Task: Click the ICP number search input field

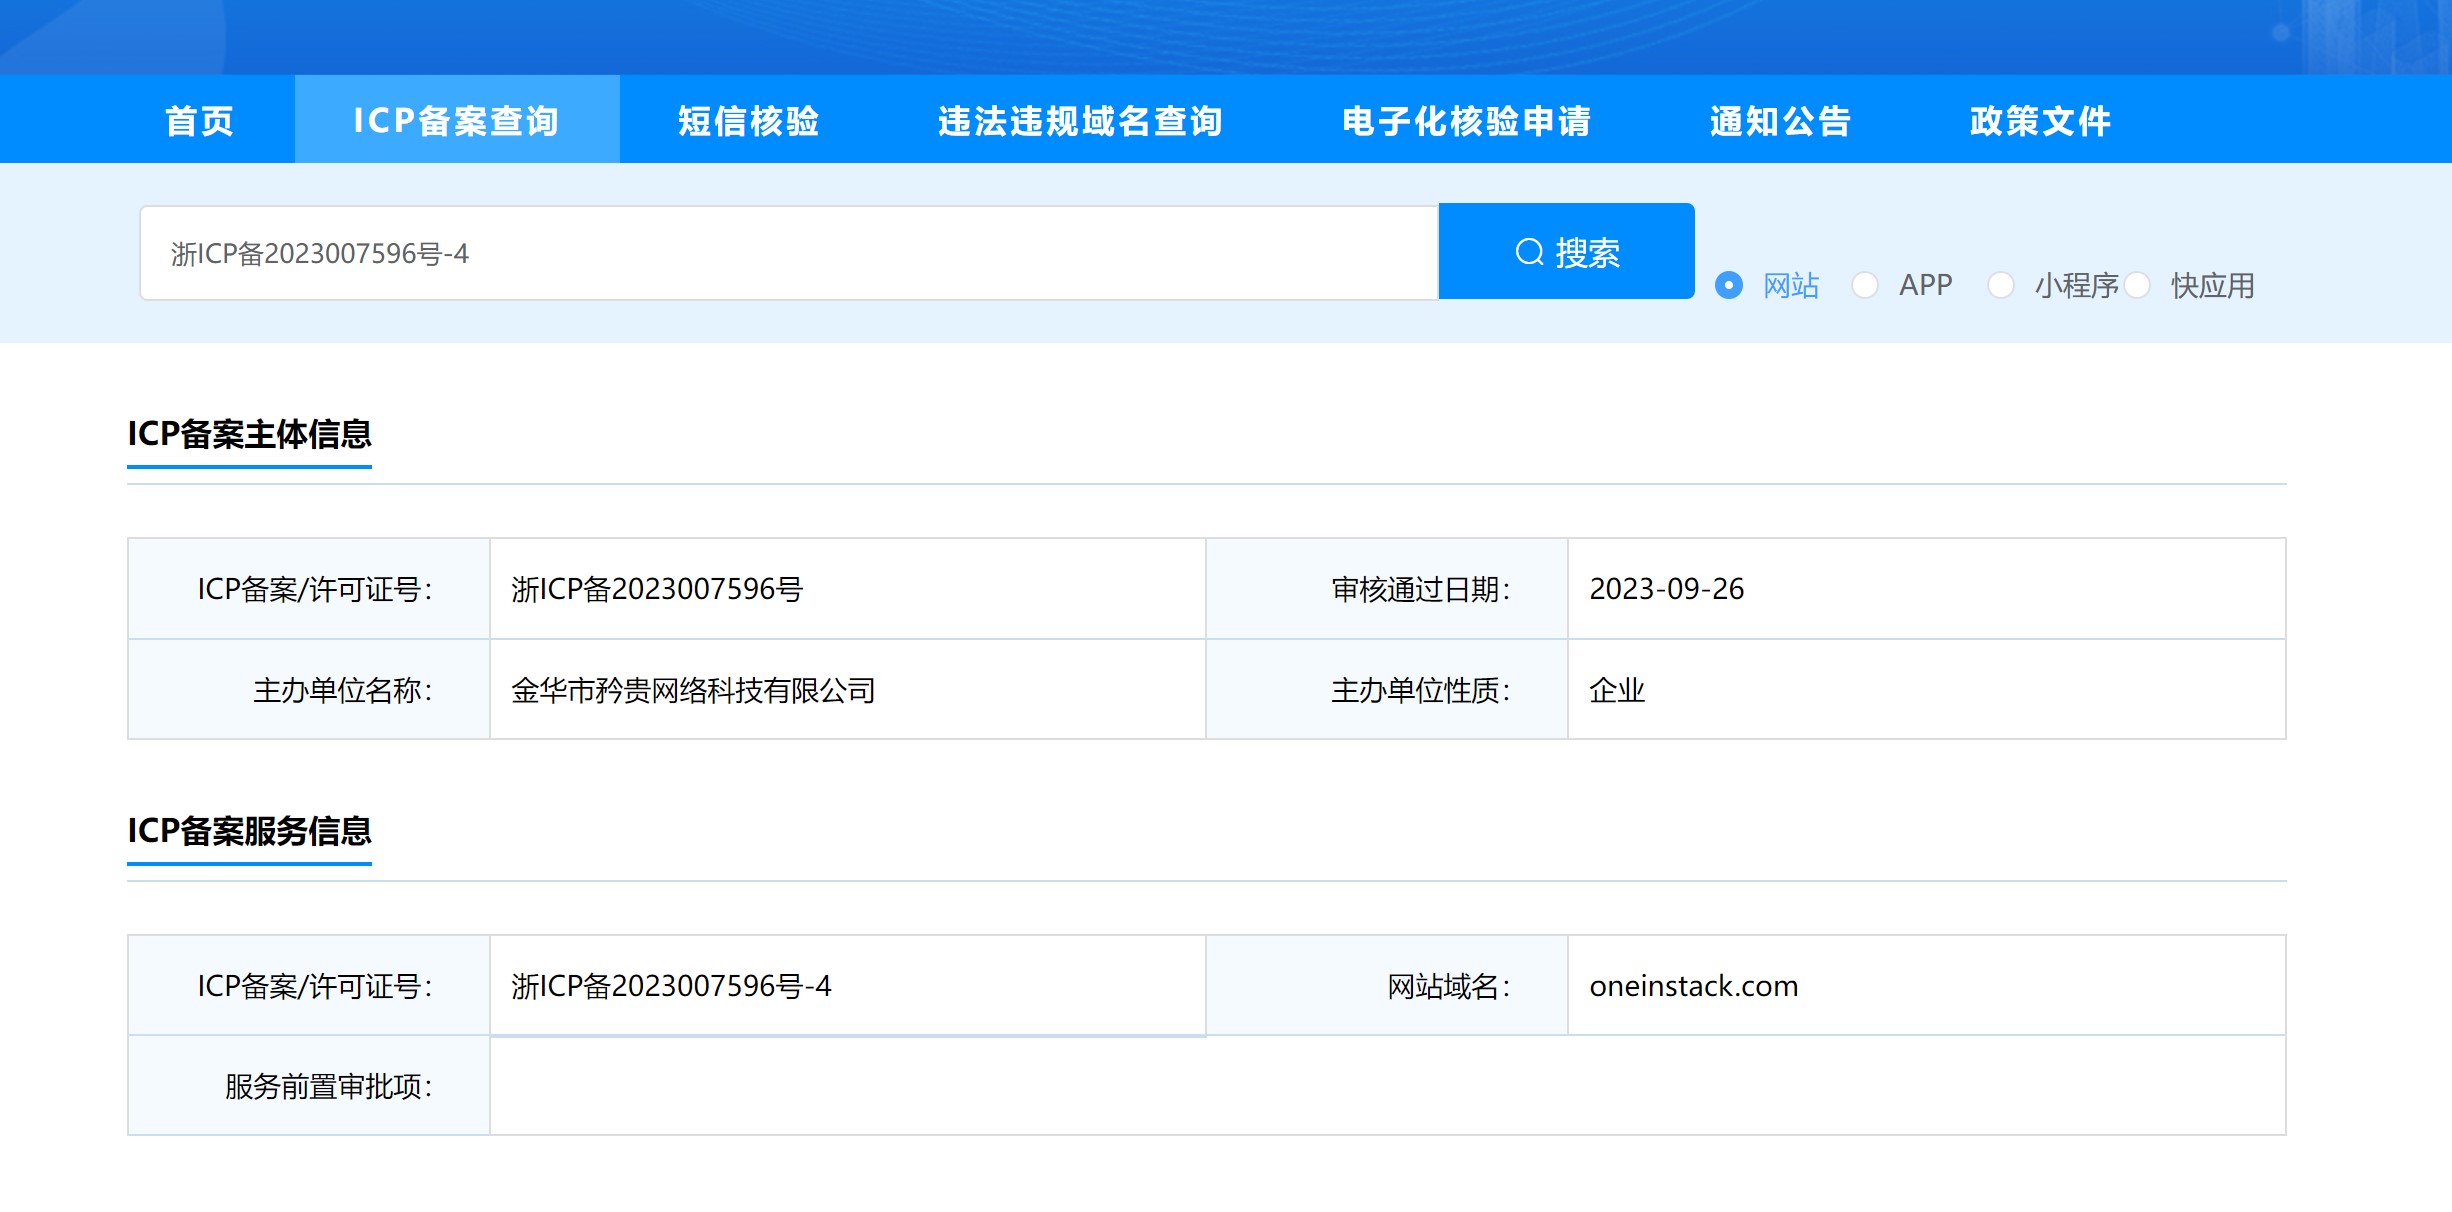Action: (788, 254)
